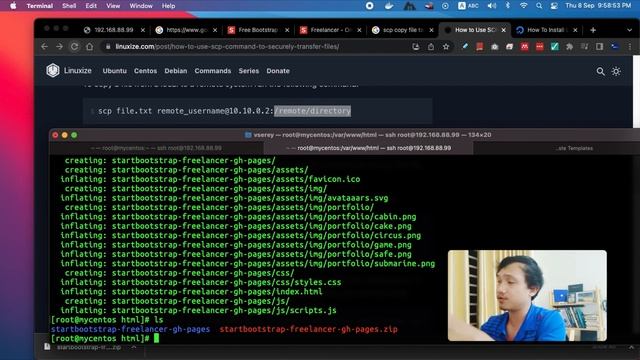This screenshot has height=360, width=640.
Task: Open the Debian link on Linuxize
Action: pos(176,71)
